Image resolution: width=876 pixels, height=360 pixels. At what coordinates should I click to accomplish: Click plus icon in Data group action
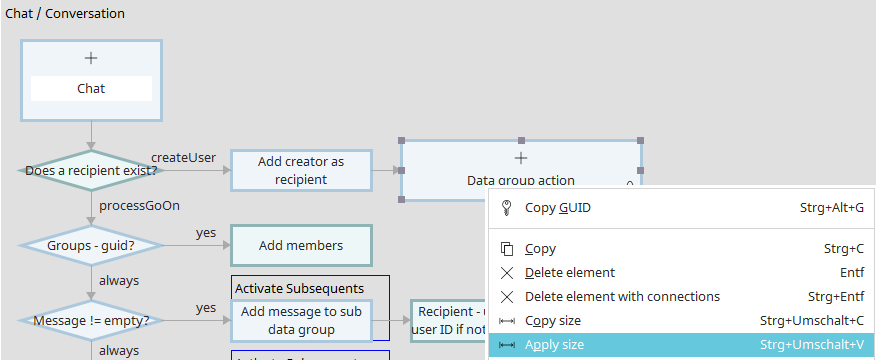coord(521,158)
